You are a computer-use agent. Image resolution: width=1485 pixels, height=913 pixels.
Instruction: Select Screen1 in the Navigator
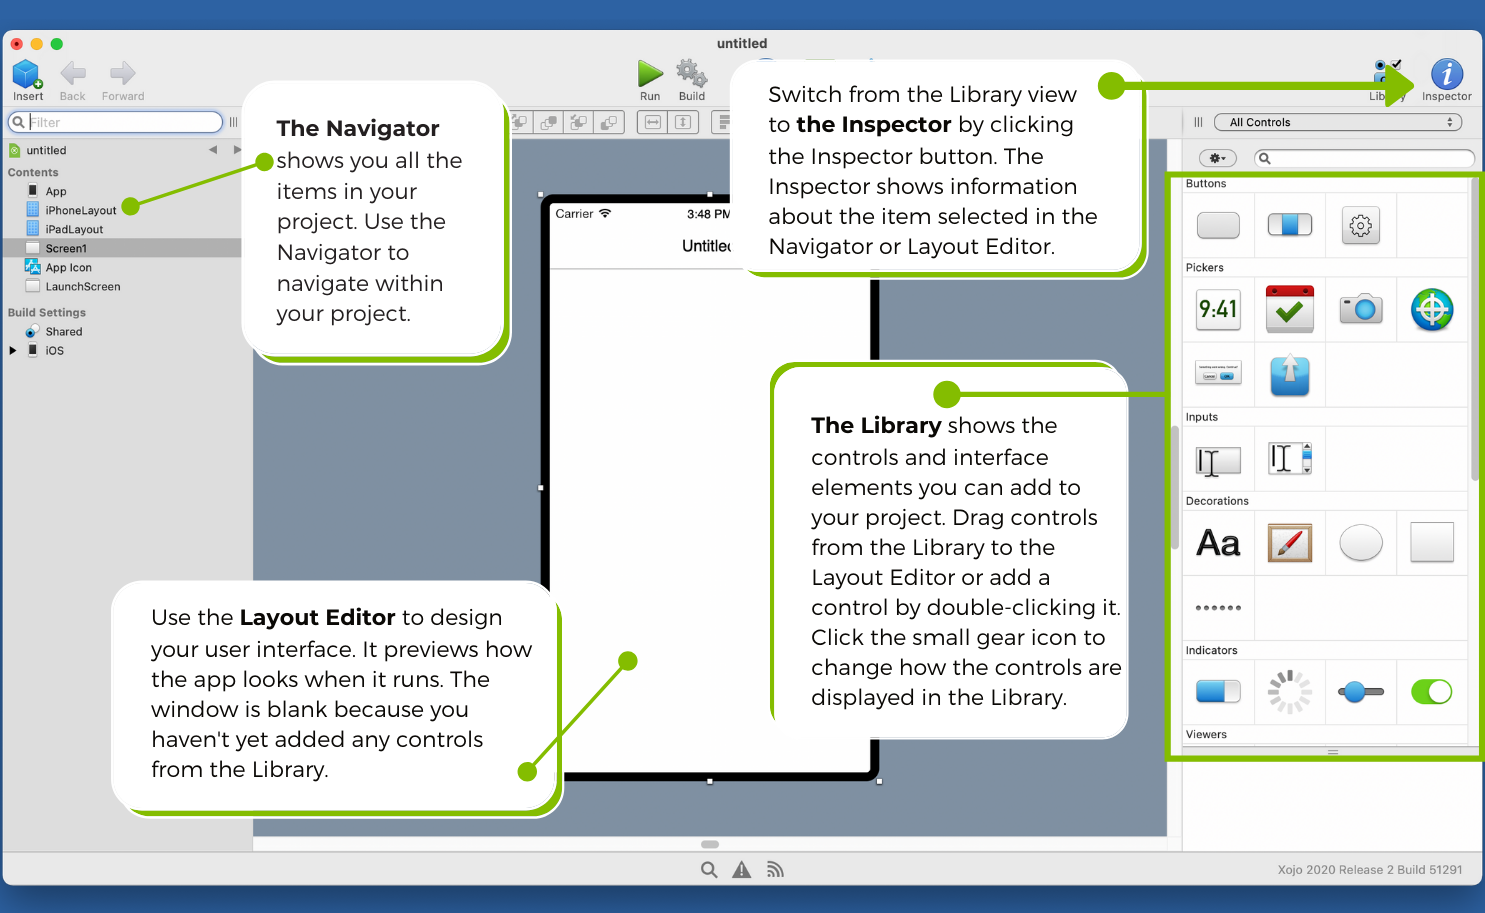point(66,248)
